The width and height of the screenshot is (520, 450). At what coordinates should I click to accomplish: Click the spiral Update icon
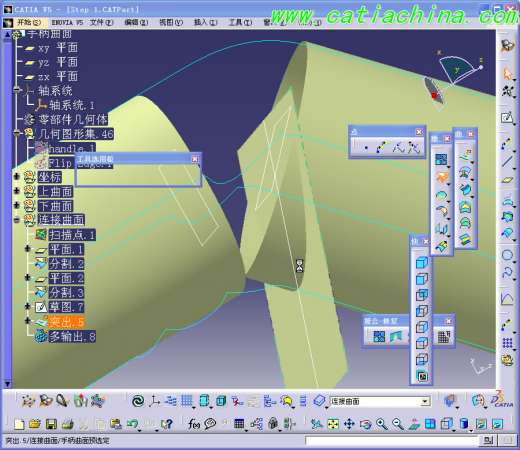coord(138,401)
